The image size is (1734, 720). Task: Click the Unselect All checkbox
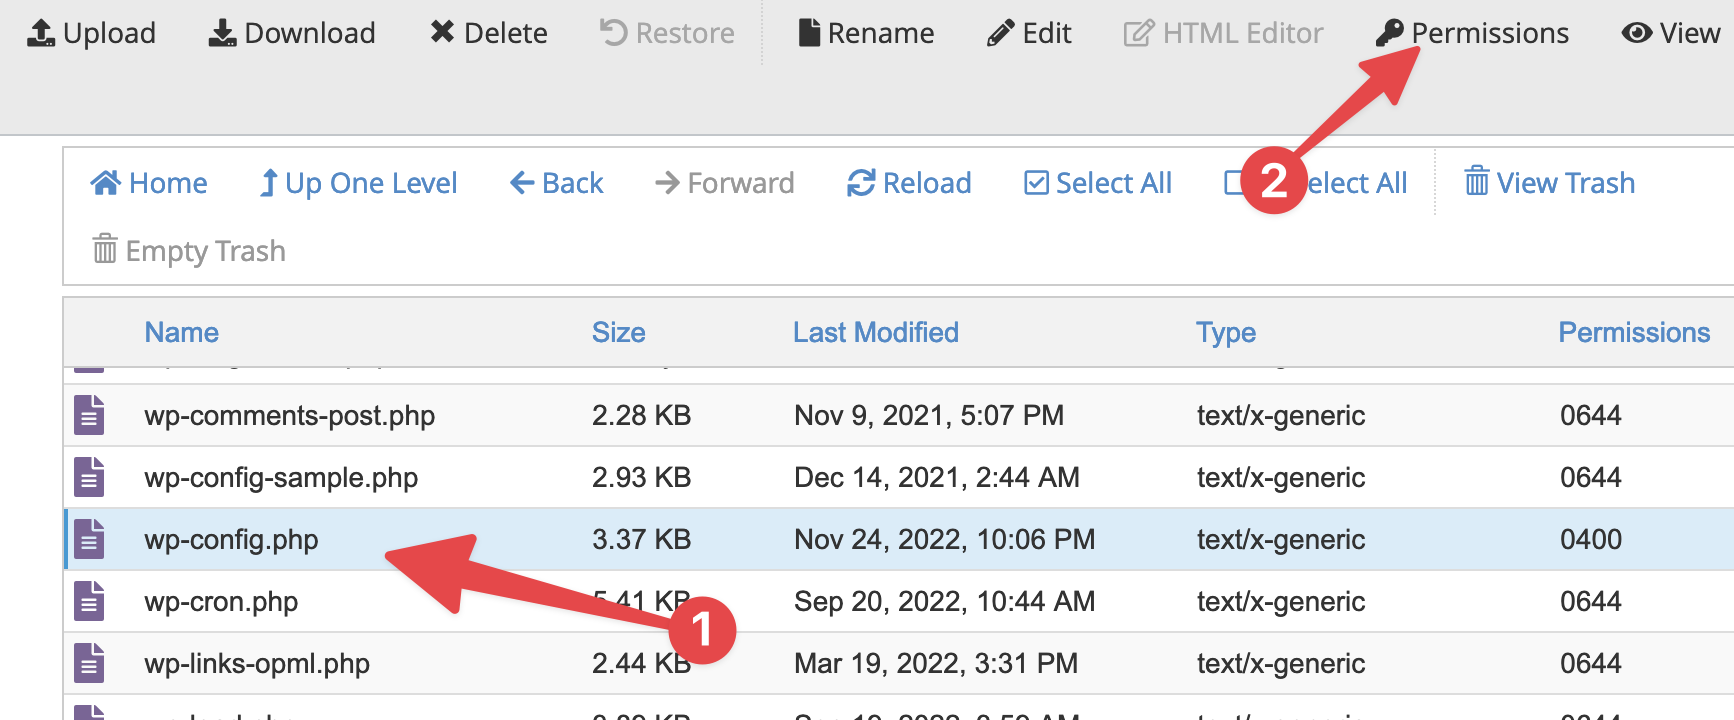(x=1235, y=183)
